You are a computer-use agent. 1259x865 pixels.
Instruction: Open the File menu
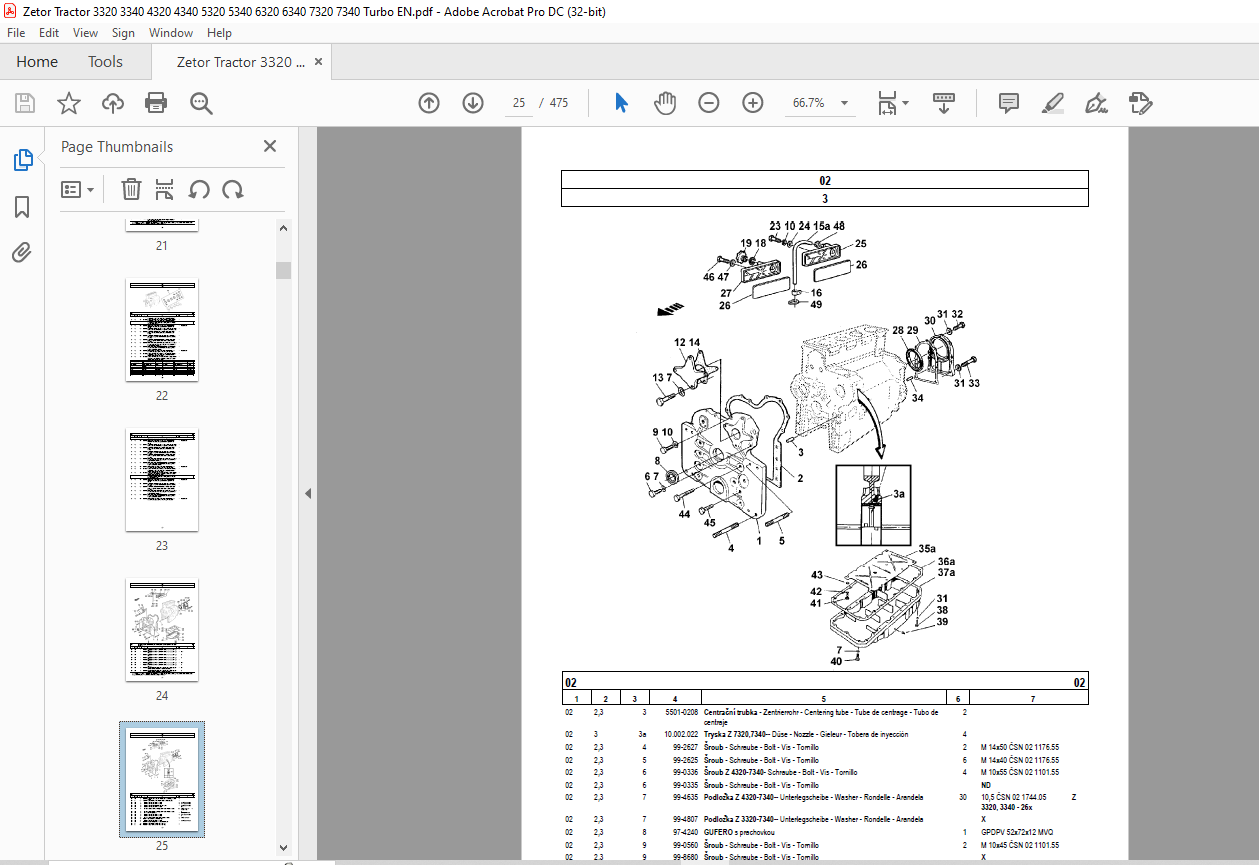[16, 33]
